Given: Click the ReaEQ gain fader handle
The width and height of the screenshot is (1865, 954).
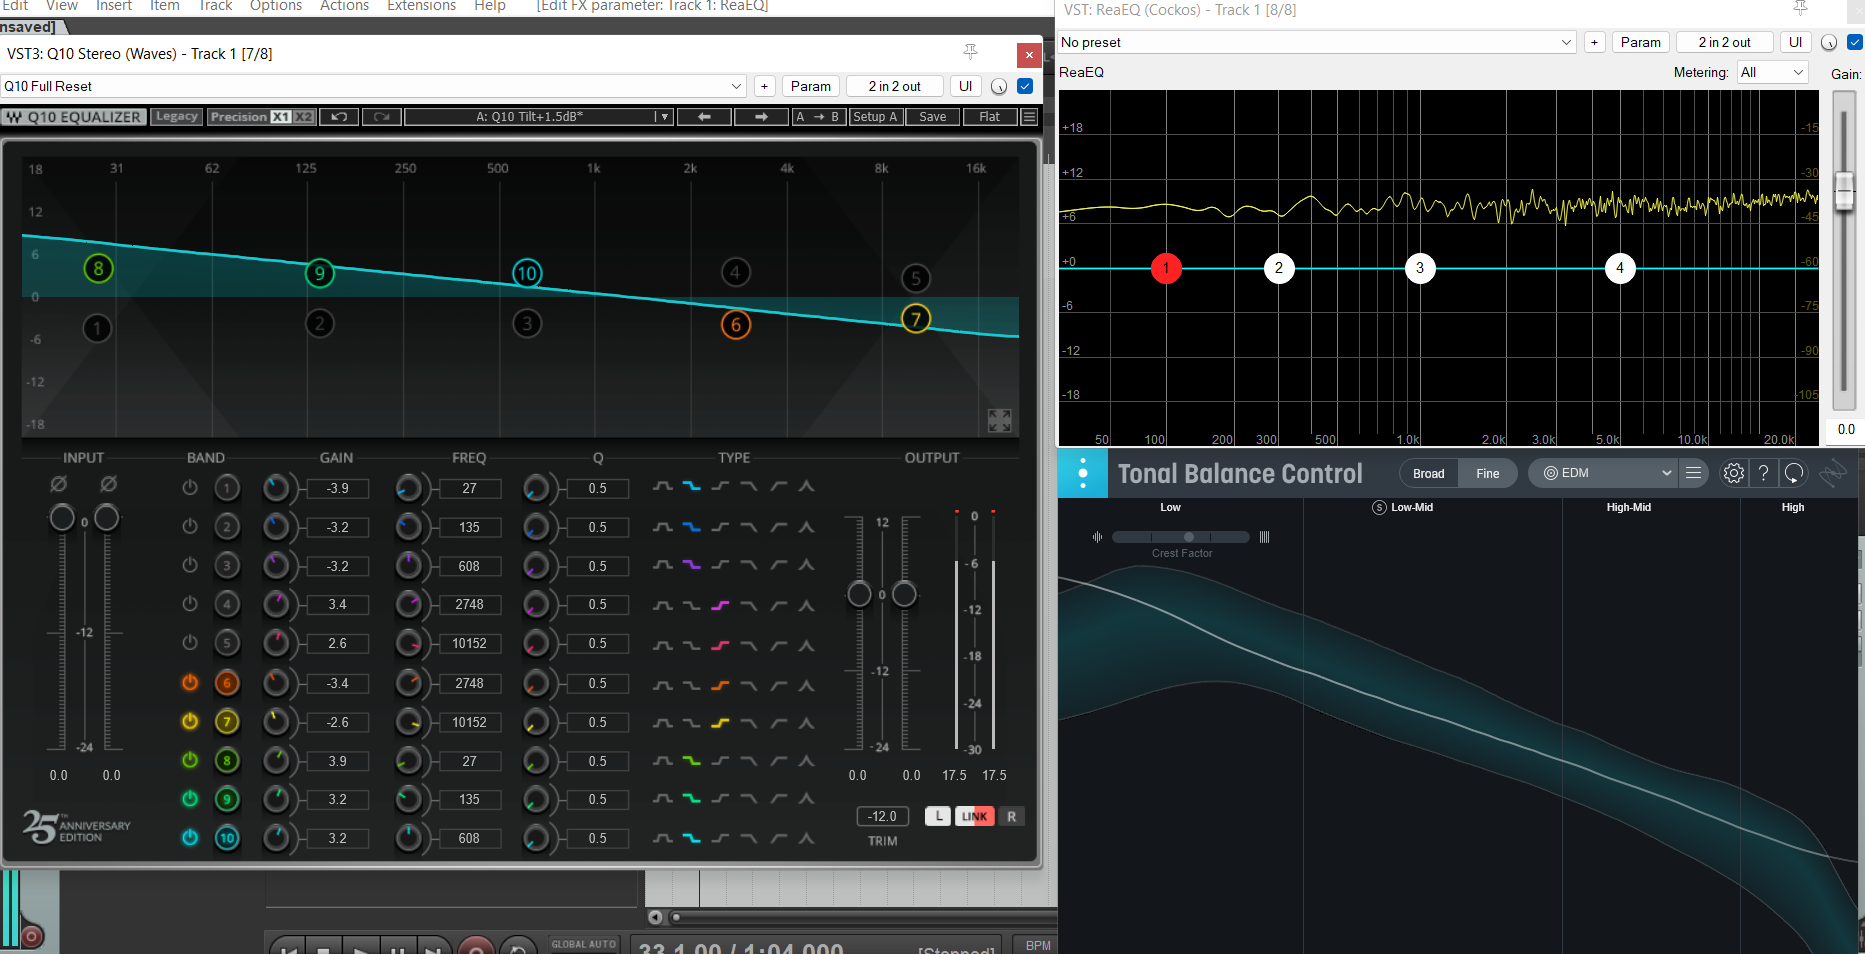Looking at the screenshot, I should click(1844, 190).
